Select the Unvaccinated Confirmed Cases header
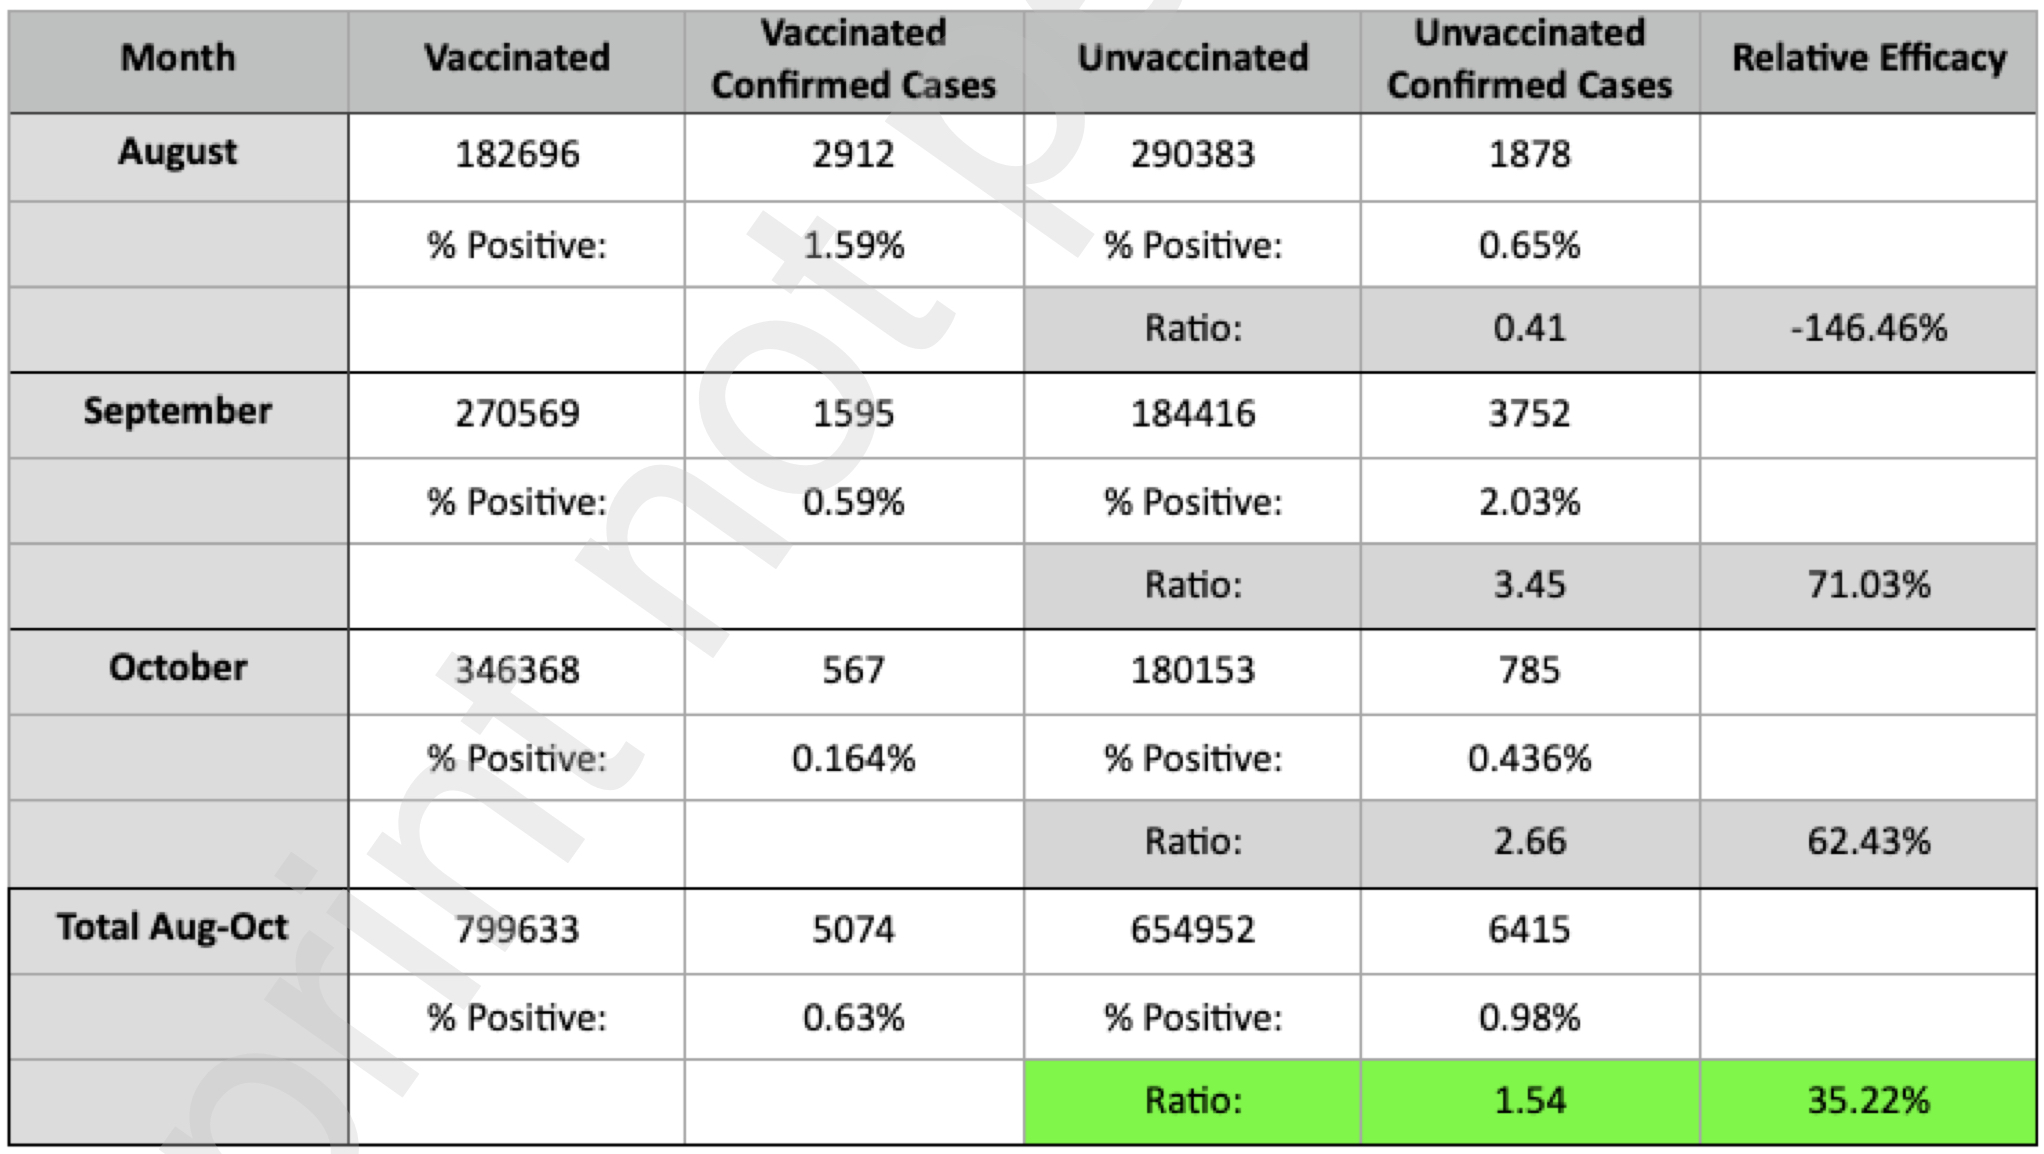 point(1529,59)
